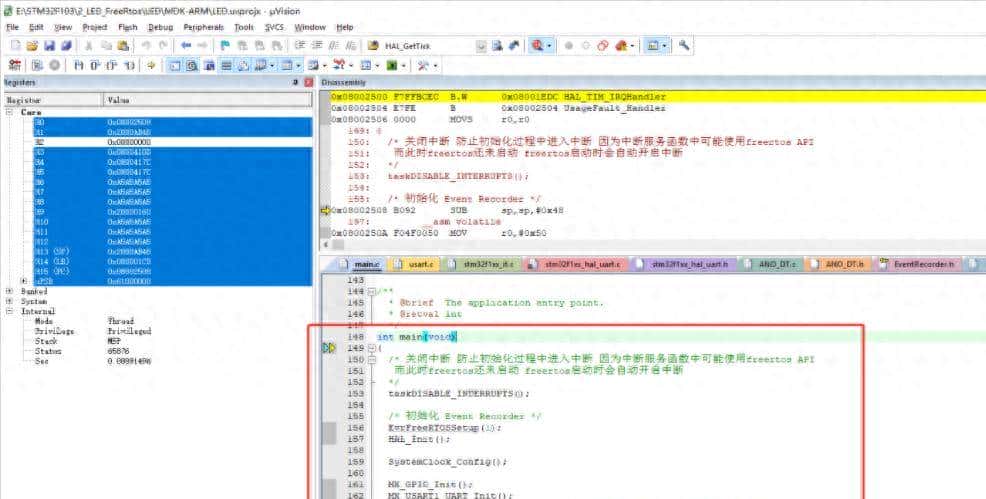986x499 pixels.
Task: Switch to the EventRecorder.h tab
Action: (917, 265)
